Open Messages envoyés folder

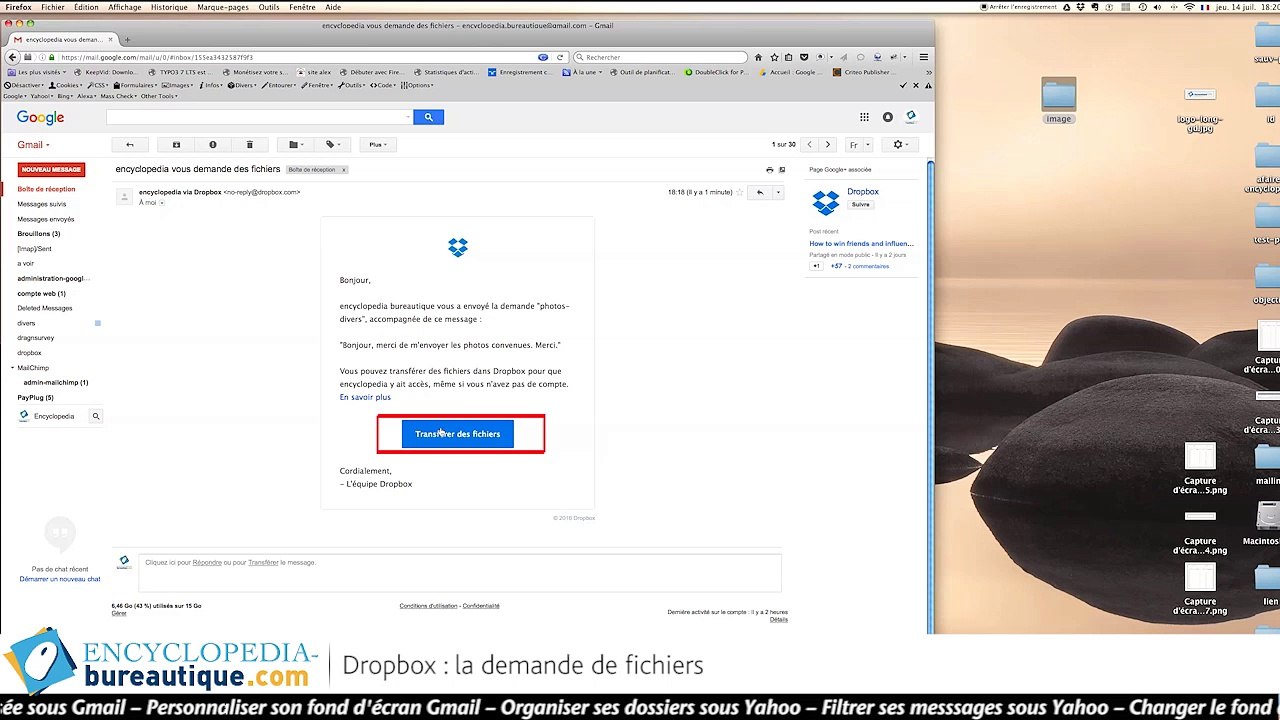point(46,219)
